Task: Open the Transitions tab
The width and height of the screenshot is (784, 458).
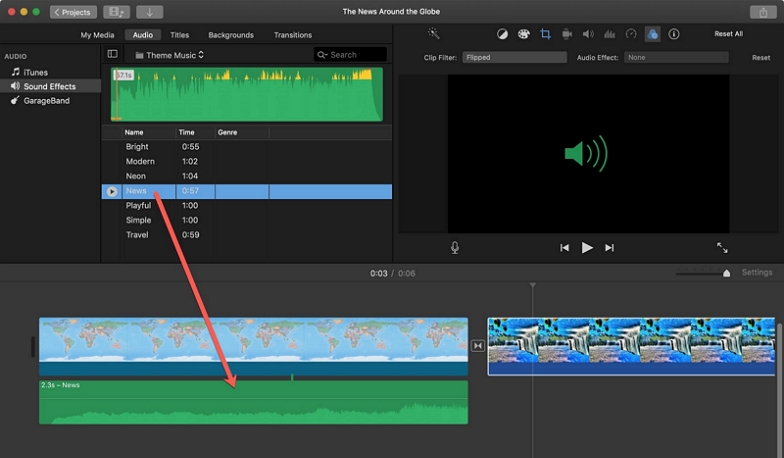Action: tap(293, 35)
